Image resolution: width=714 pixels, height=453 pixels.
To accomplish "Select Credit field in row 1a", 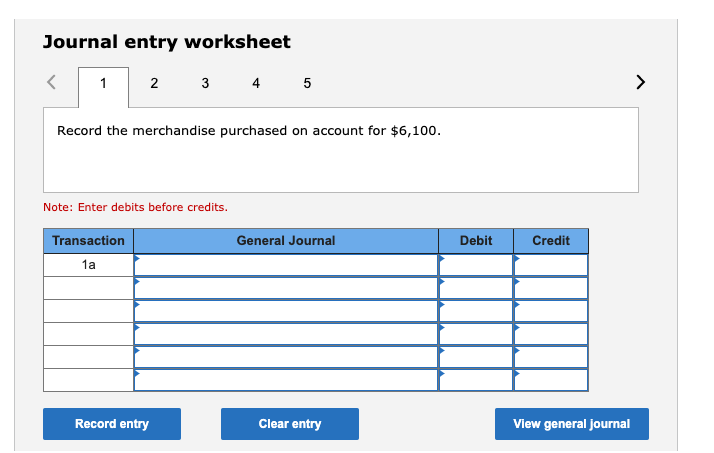I will [551, 265].
